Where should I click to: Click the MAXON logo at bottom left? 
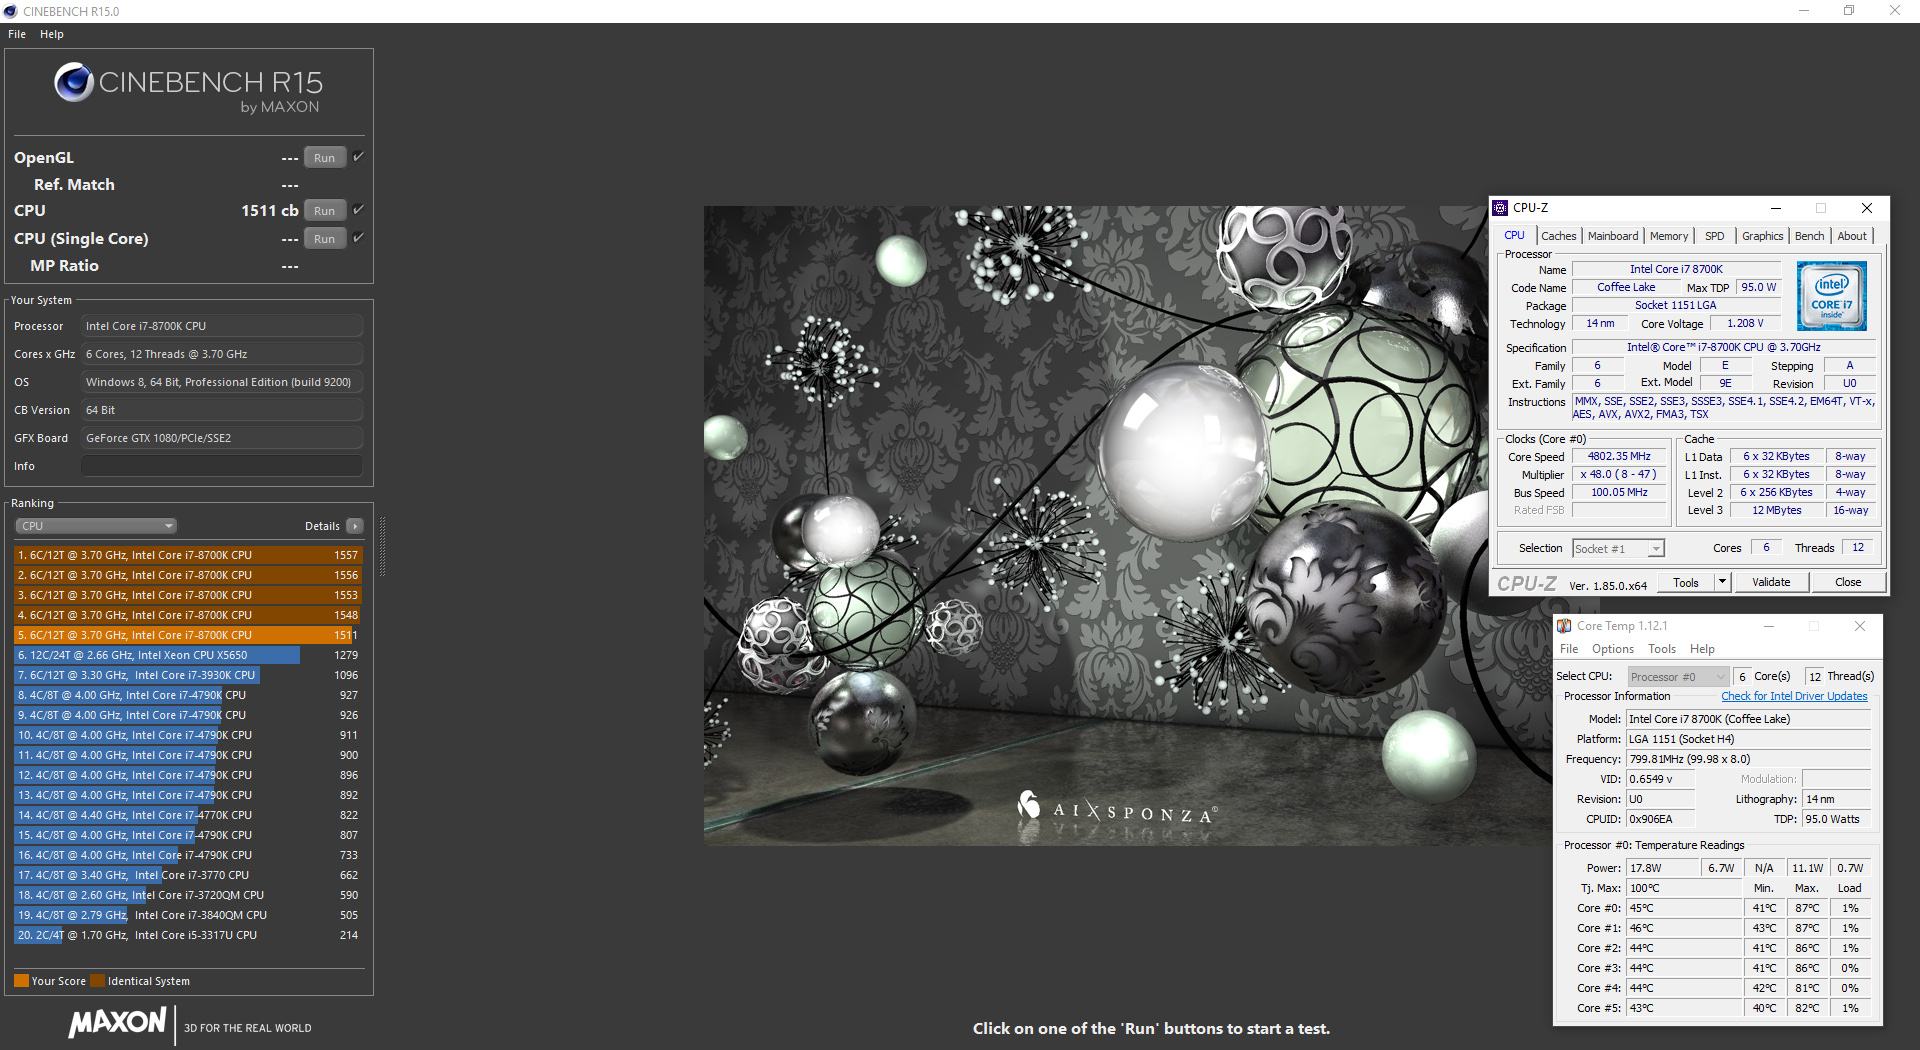pyautogui.click(x=117, y=1023)
